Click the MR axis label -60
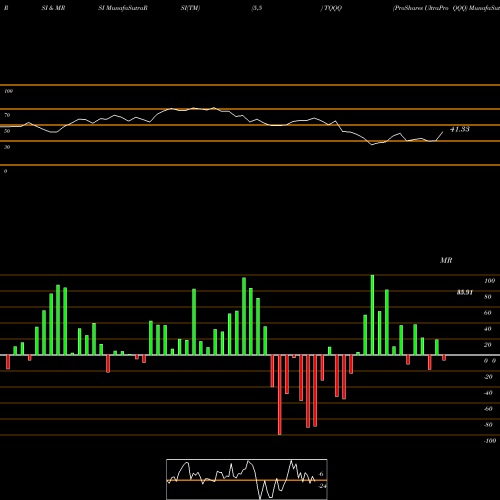 [488, 409]
